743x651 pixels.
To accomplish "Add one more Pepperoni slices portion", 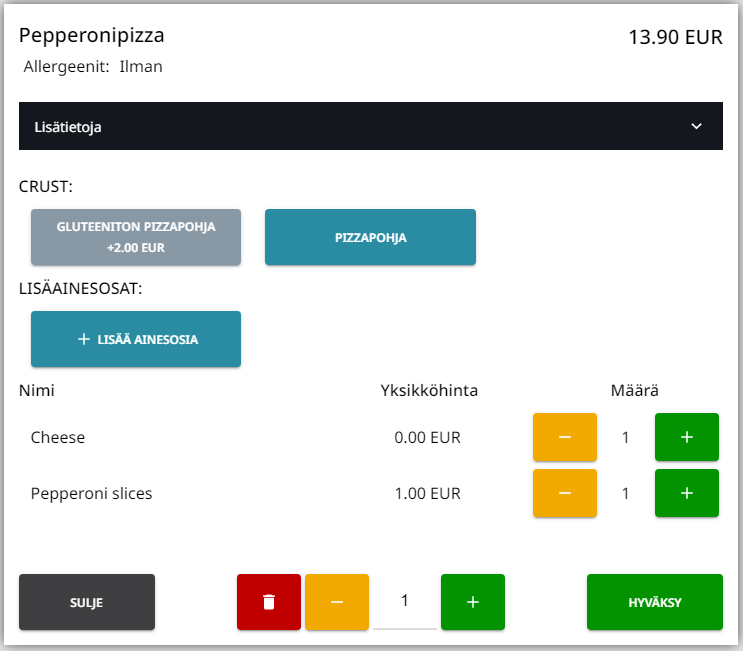I will tap(686, 493).
